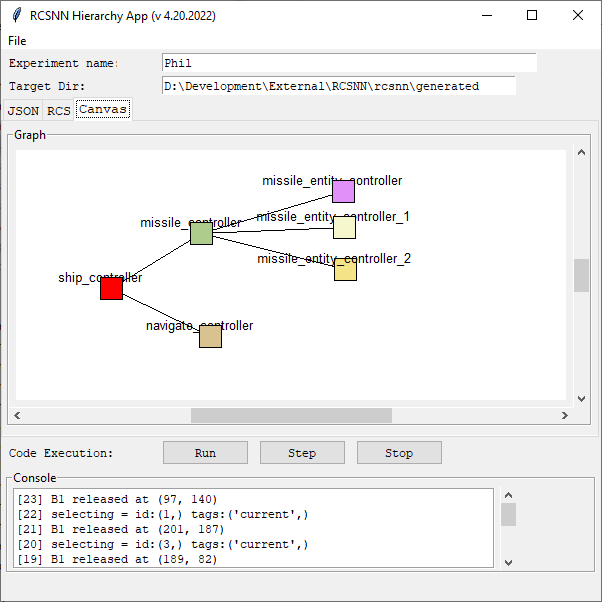Click the Target Dir path field

tap(338, 86)
